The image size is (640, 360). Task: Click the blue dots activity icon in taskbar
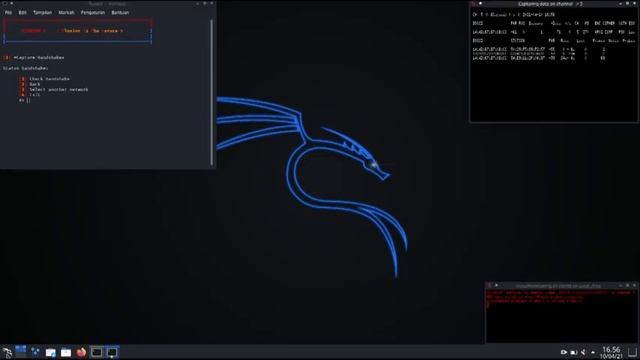click(x=36, y=352)
